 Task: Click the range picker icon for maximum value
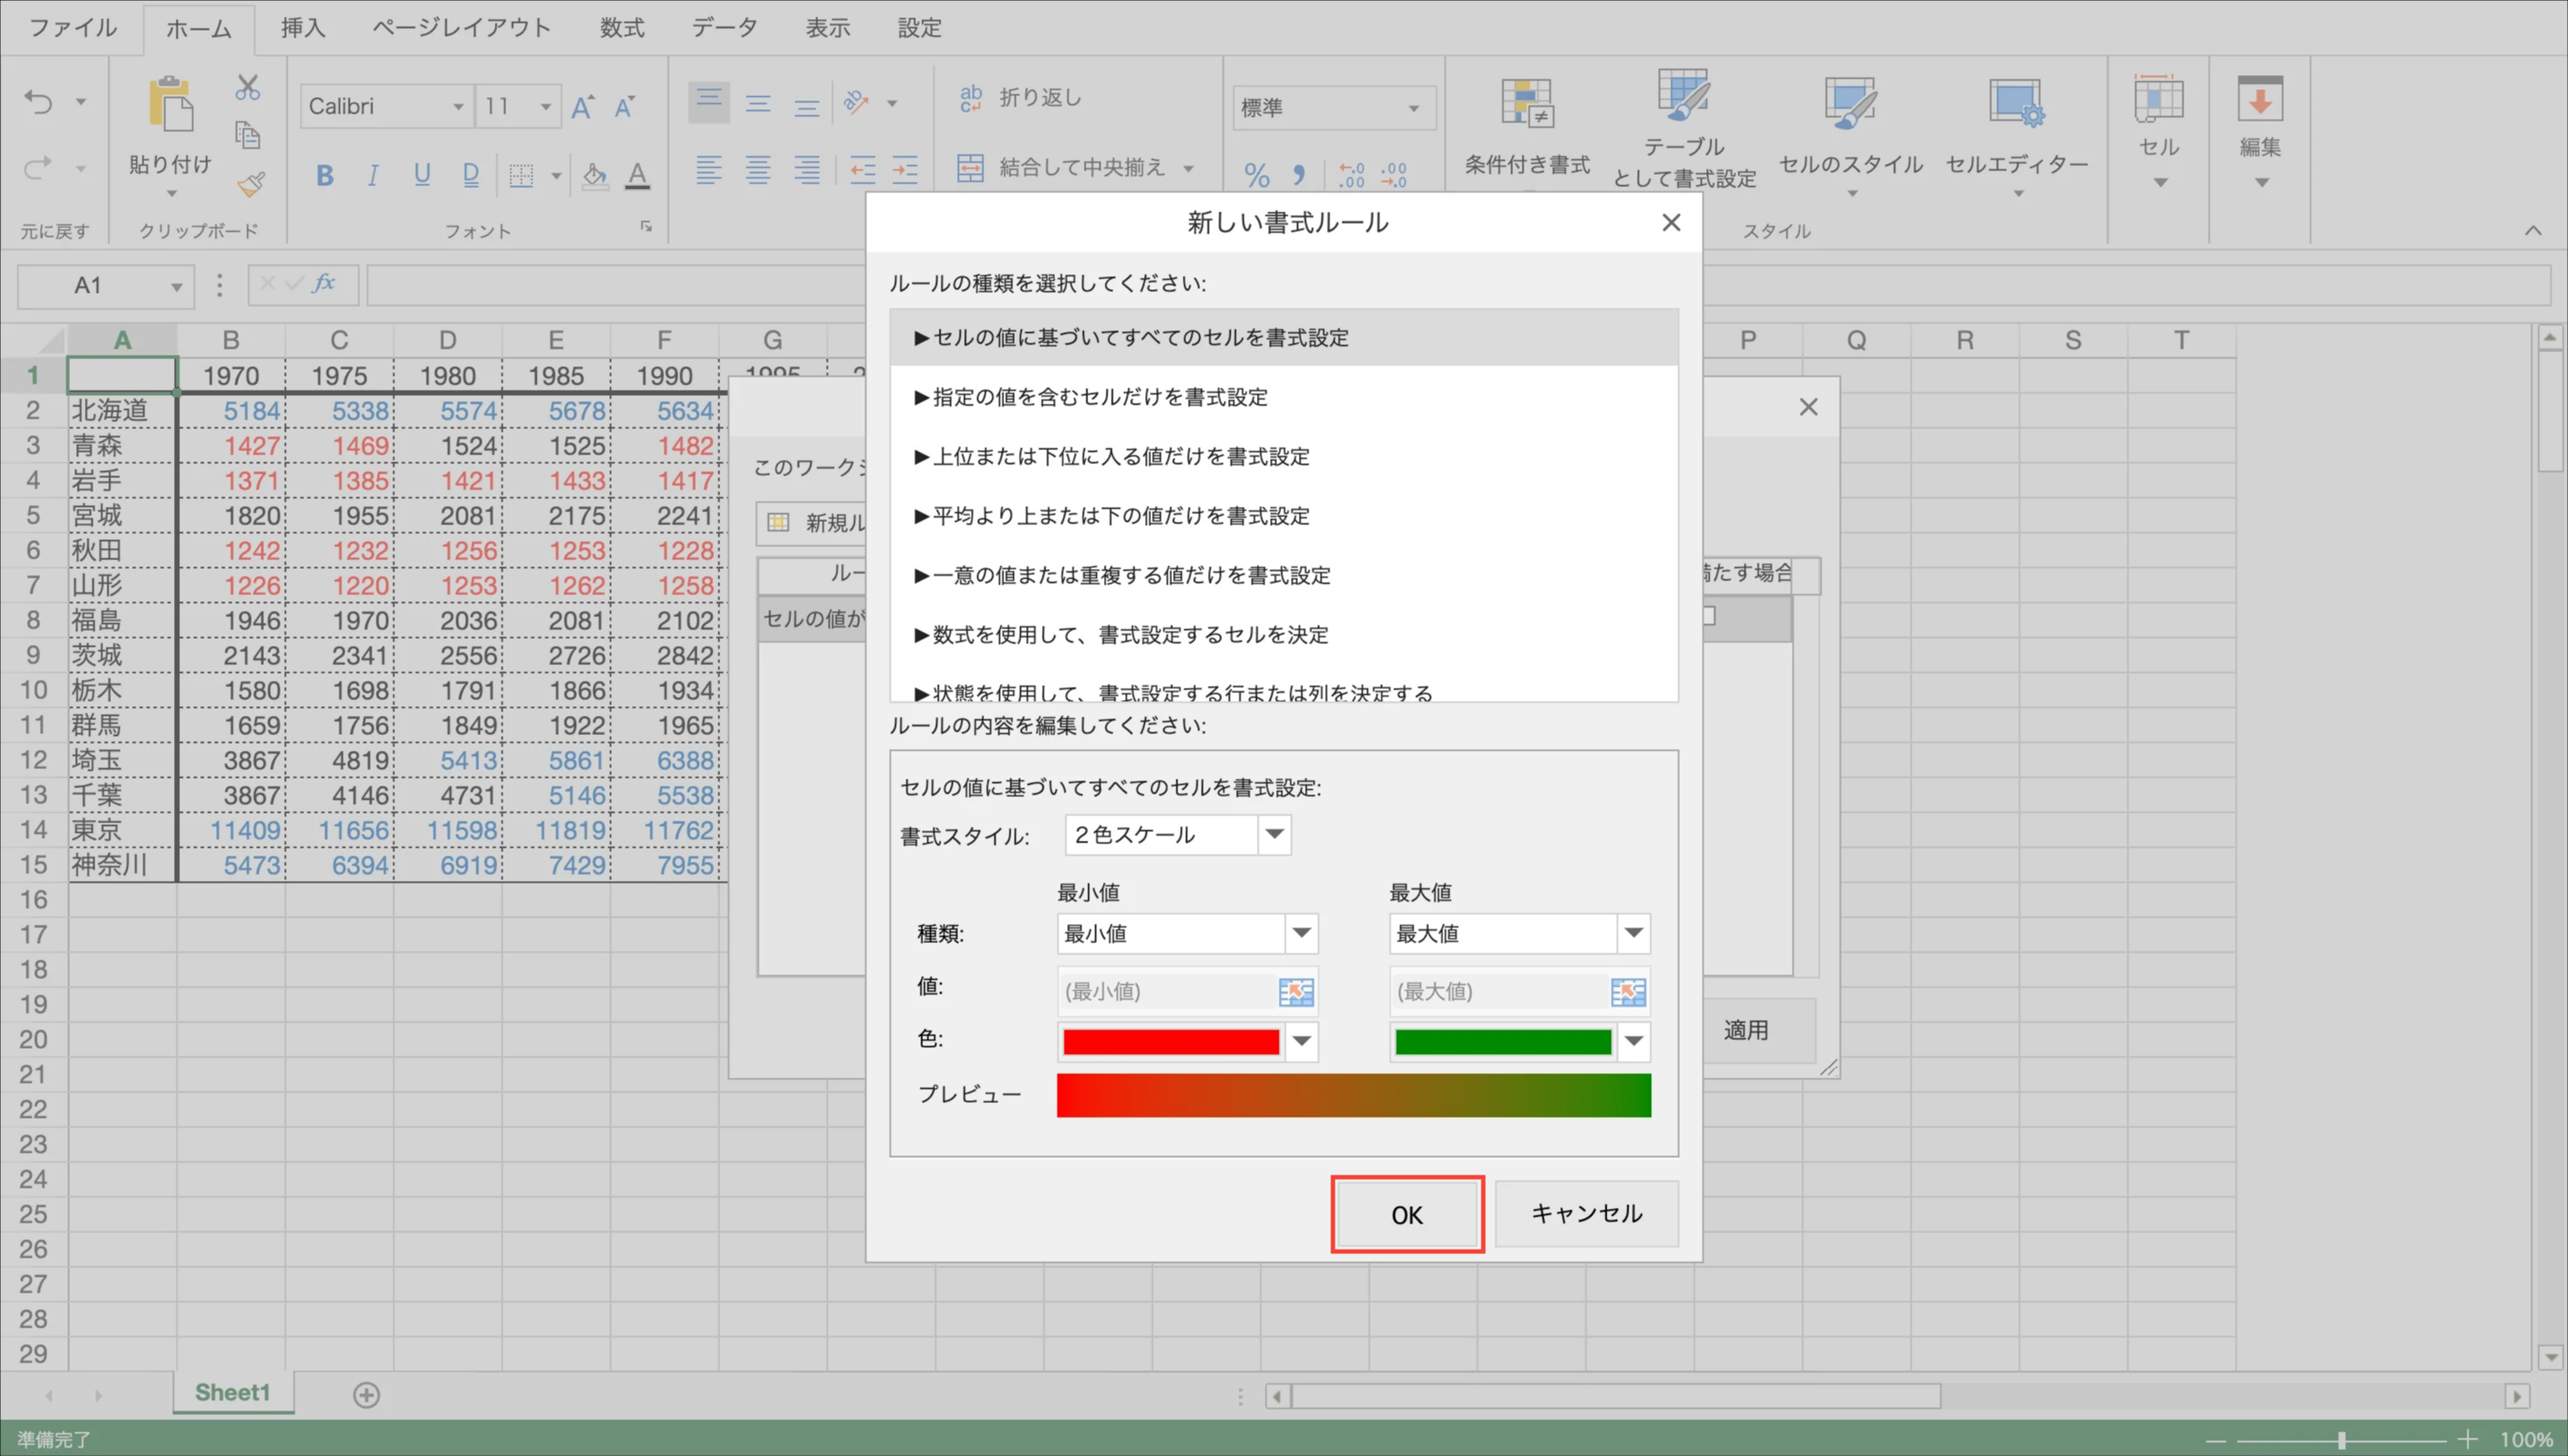click(1628, 992)
